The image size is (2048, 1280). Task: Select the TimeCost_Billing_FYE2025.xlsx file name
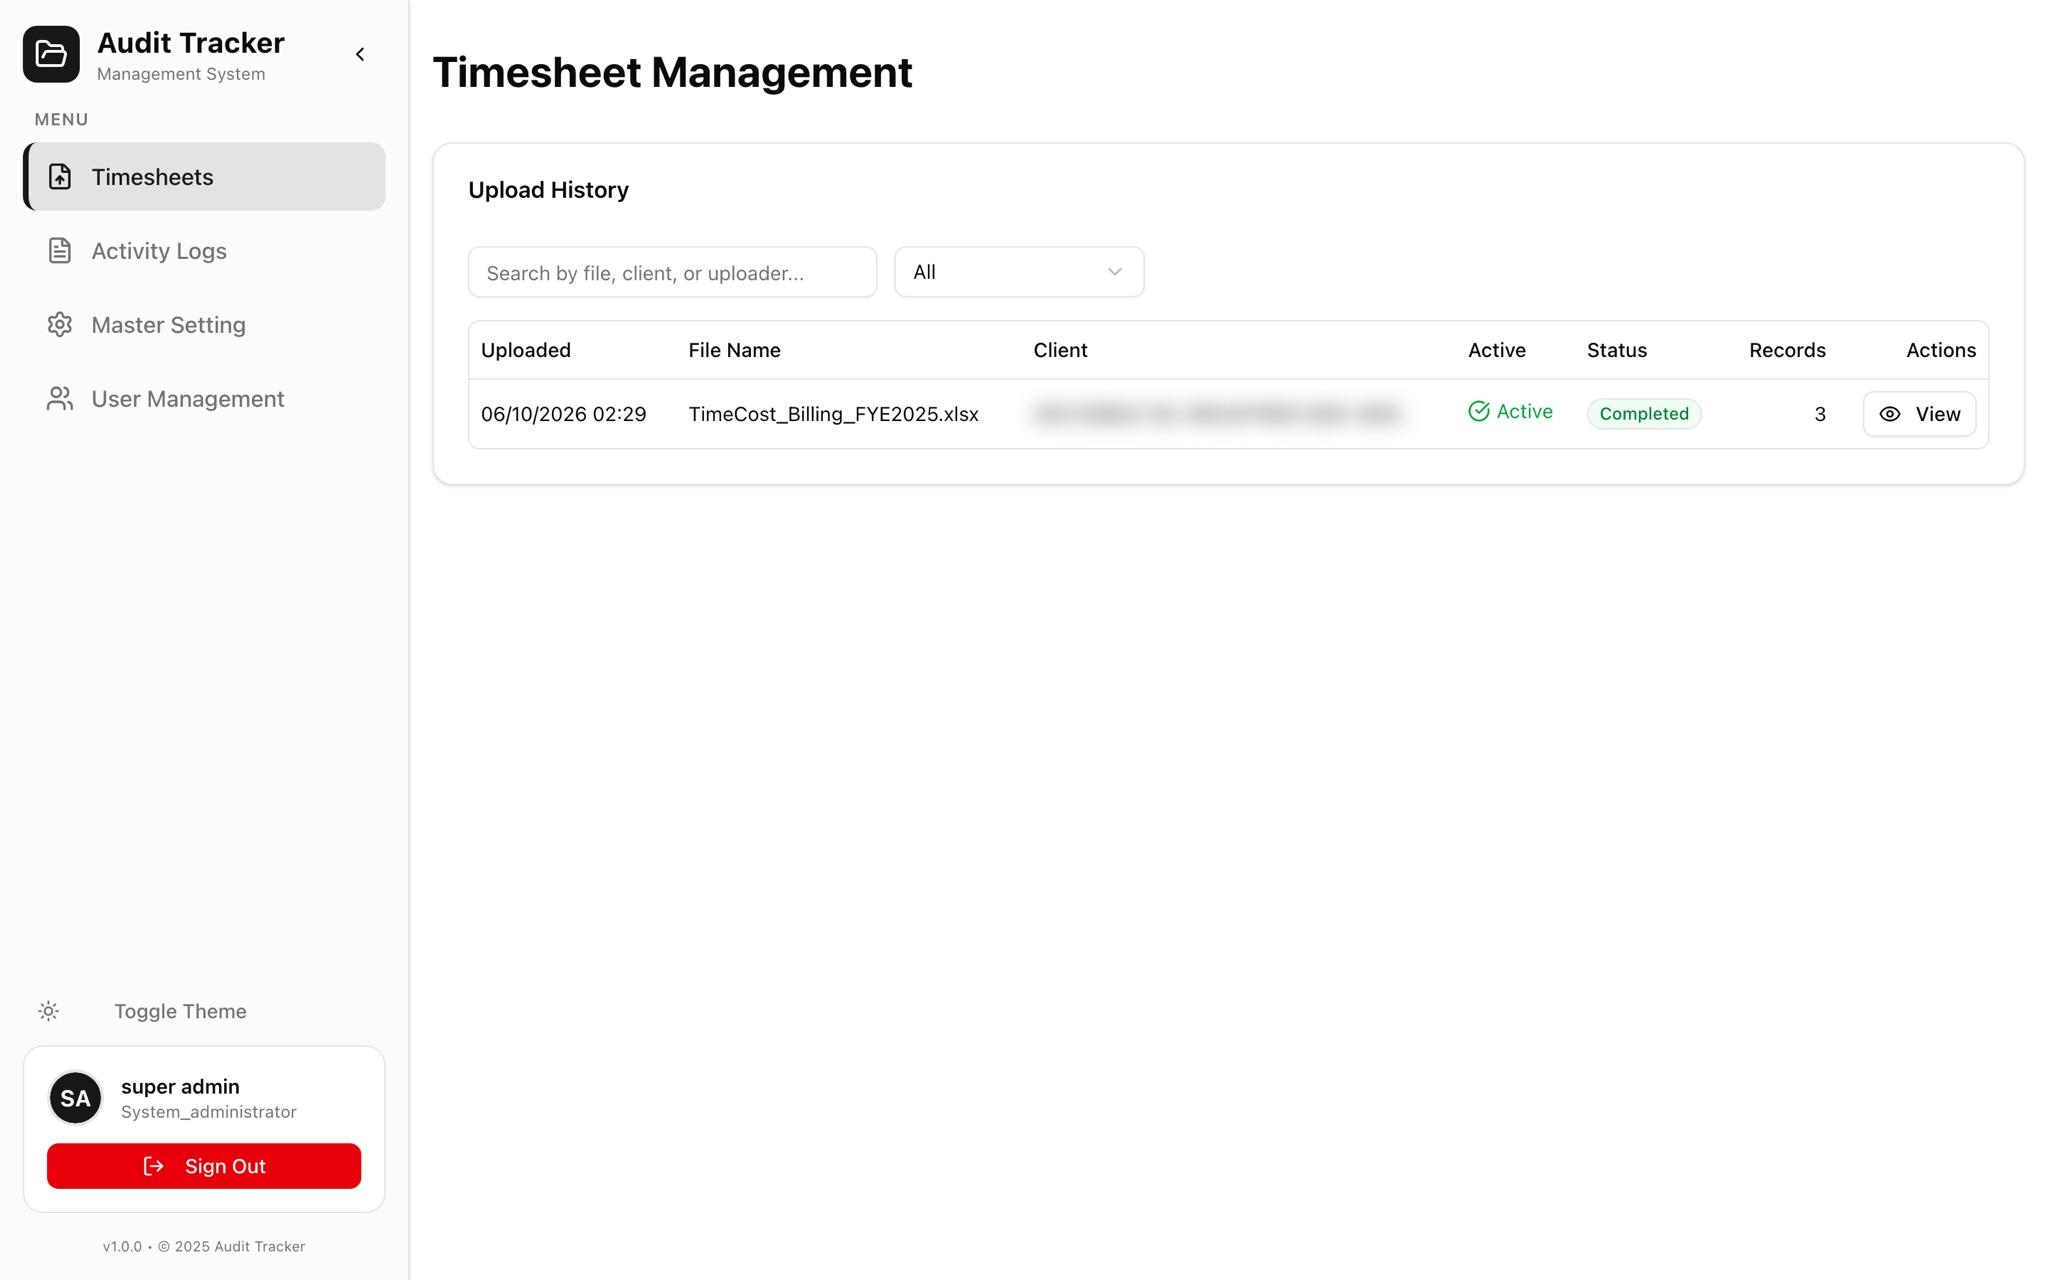point(833,414)
